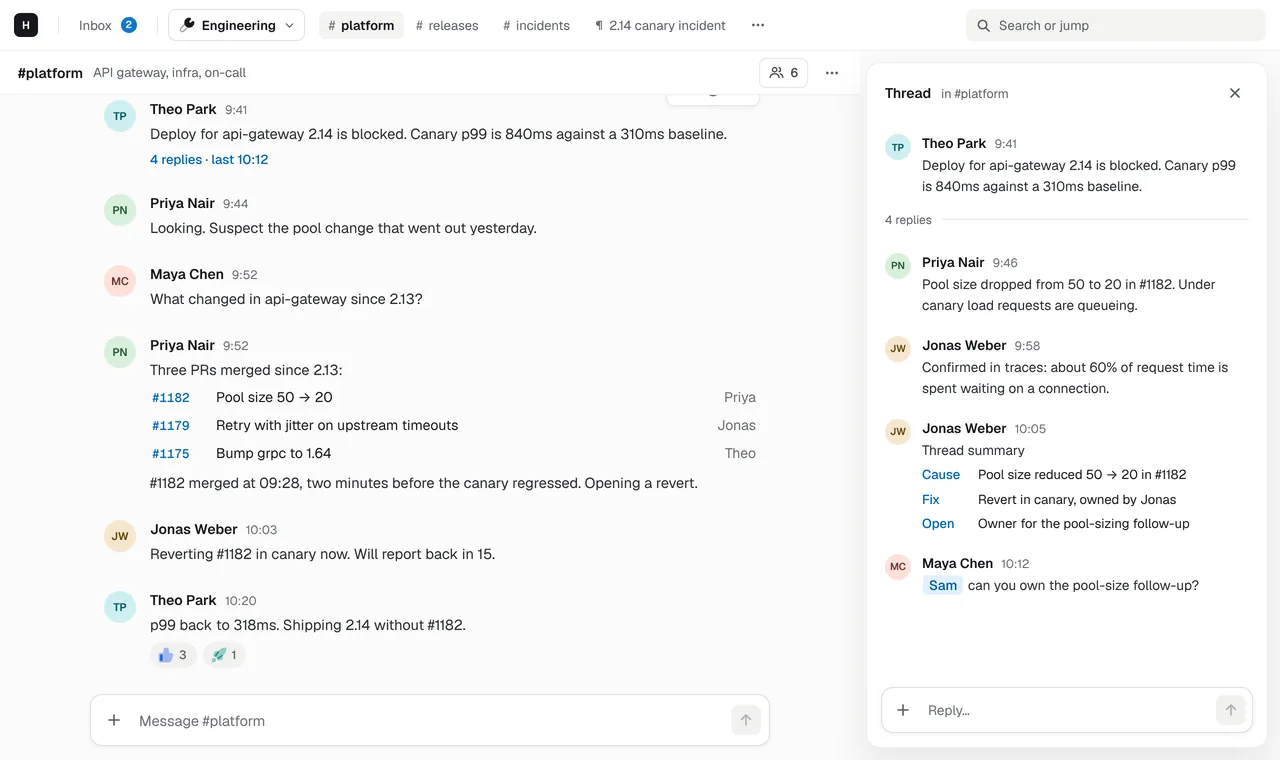Image resolution: width=1280 pixels, height=760 pixels.
Task: Click Maya Chen's avatar in thread at 10:12
Action: pos(898,566)
